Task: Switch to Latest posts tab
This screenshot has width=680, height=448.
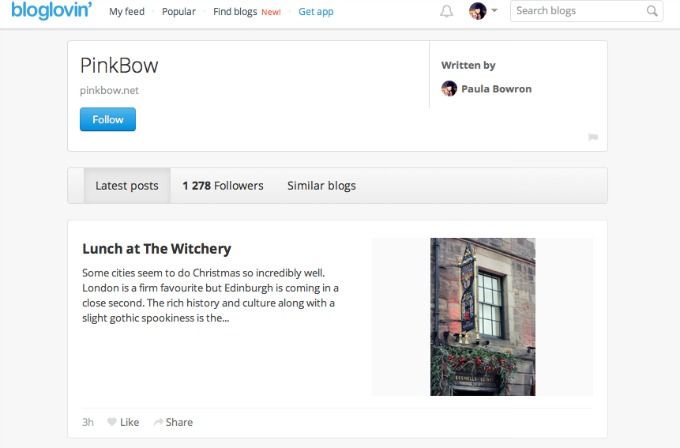Action: (x=127, y=186)
